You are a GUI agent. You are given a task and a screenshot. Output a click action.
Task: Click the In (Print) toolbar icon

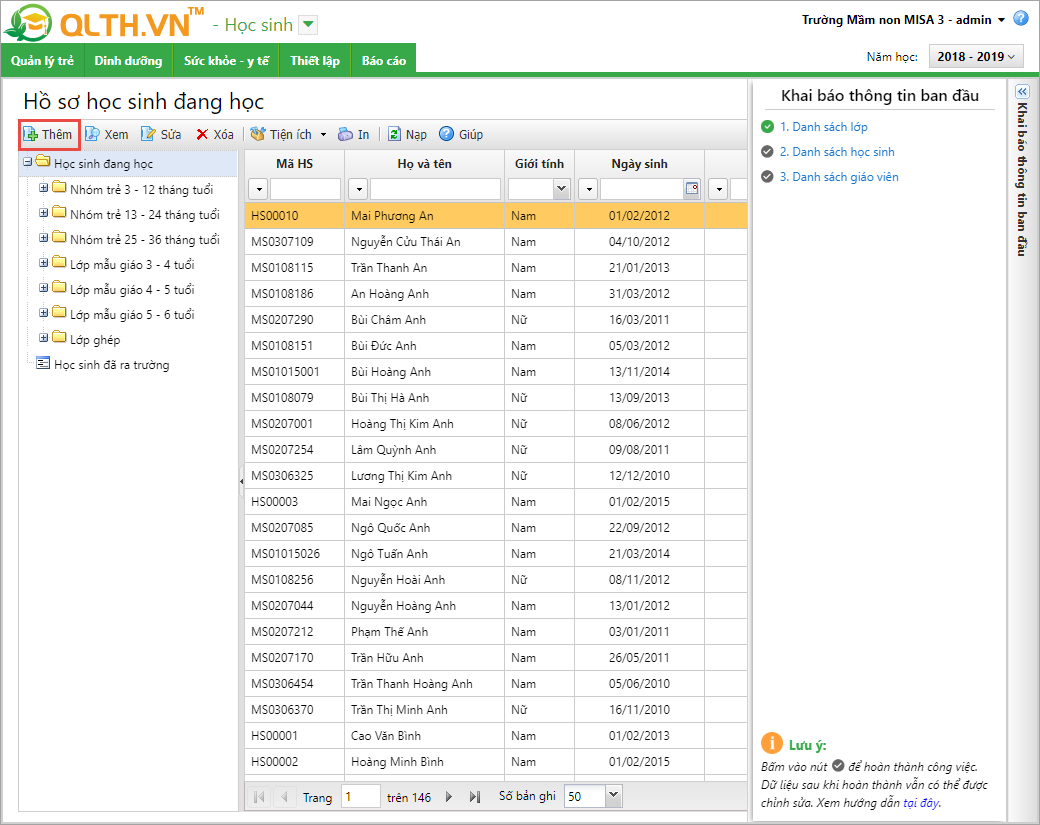(x=345, y=134)
